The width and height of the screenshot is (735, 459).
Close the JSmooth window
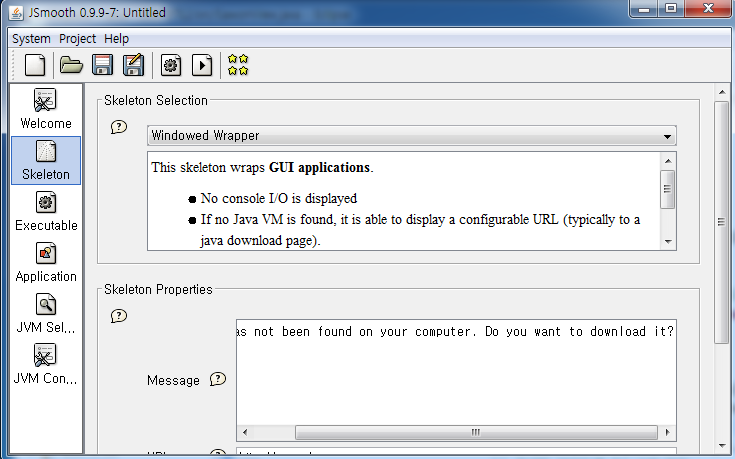tap(708, 8)
